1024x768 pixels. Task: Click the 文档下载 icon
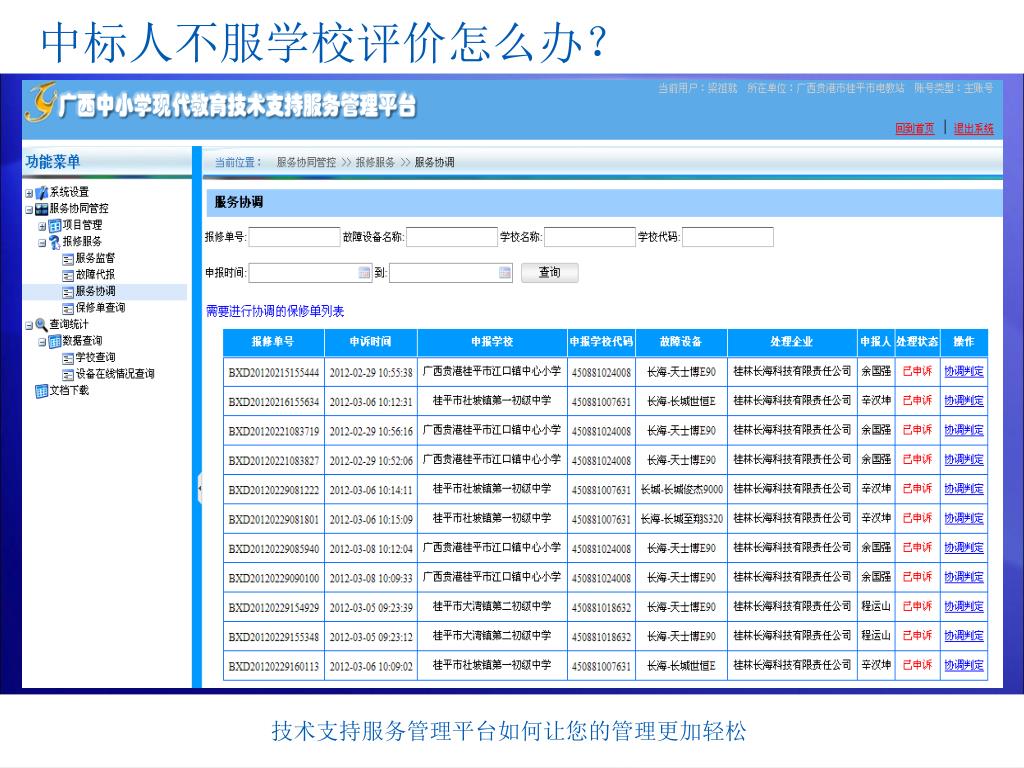[x=42, y=391]
